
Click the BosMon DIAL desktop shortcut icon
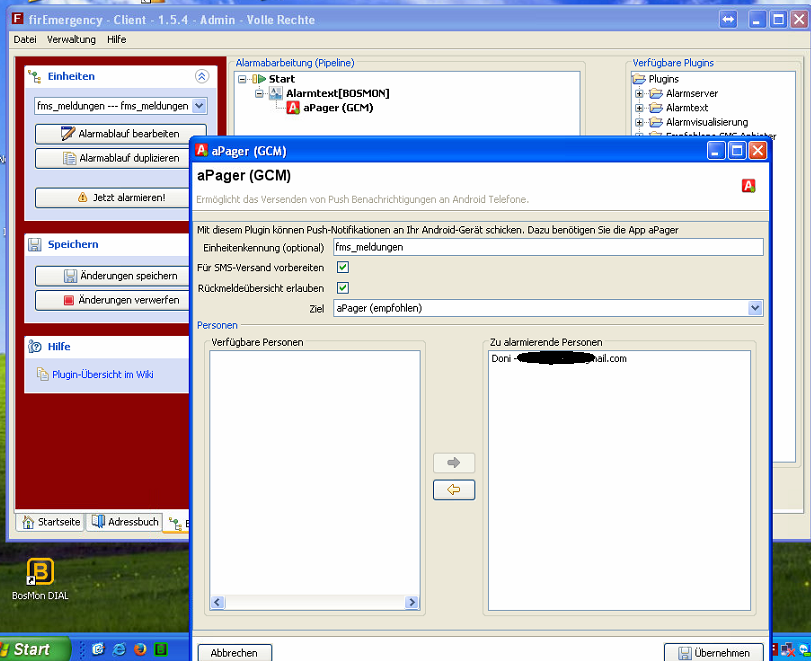coord(40,572)
